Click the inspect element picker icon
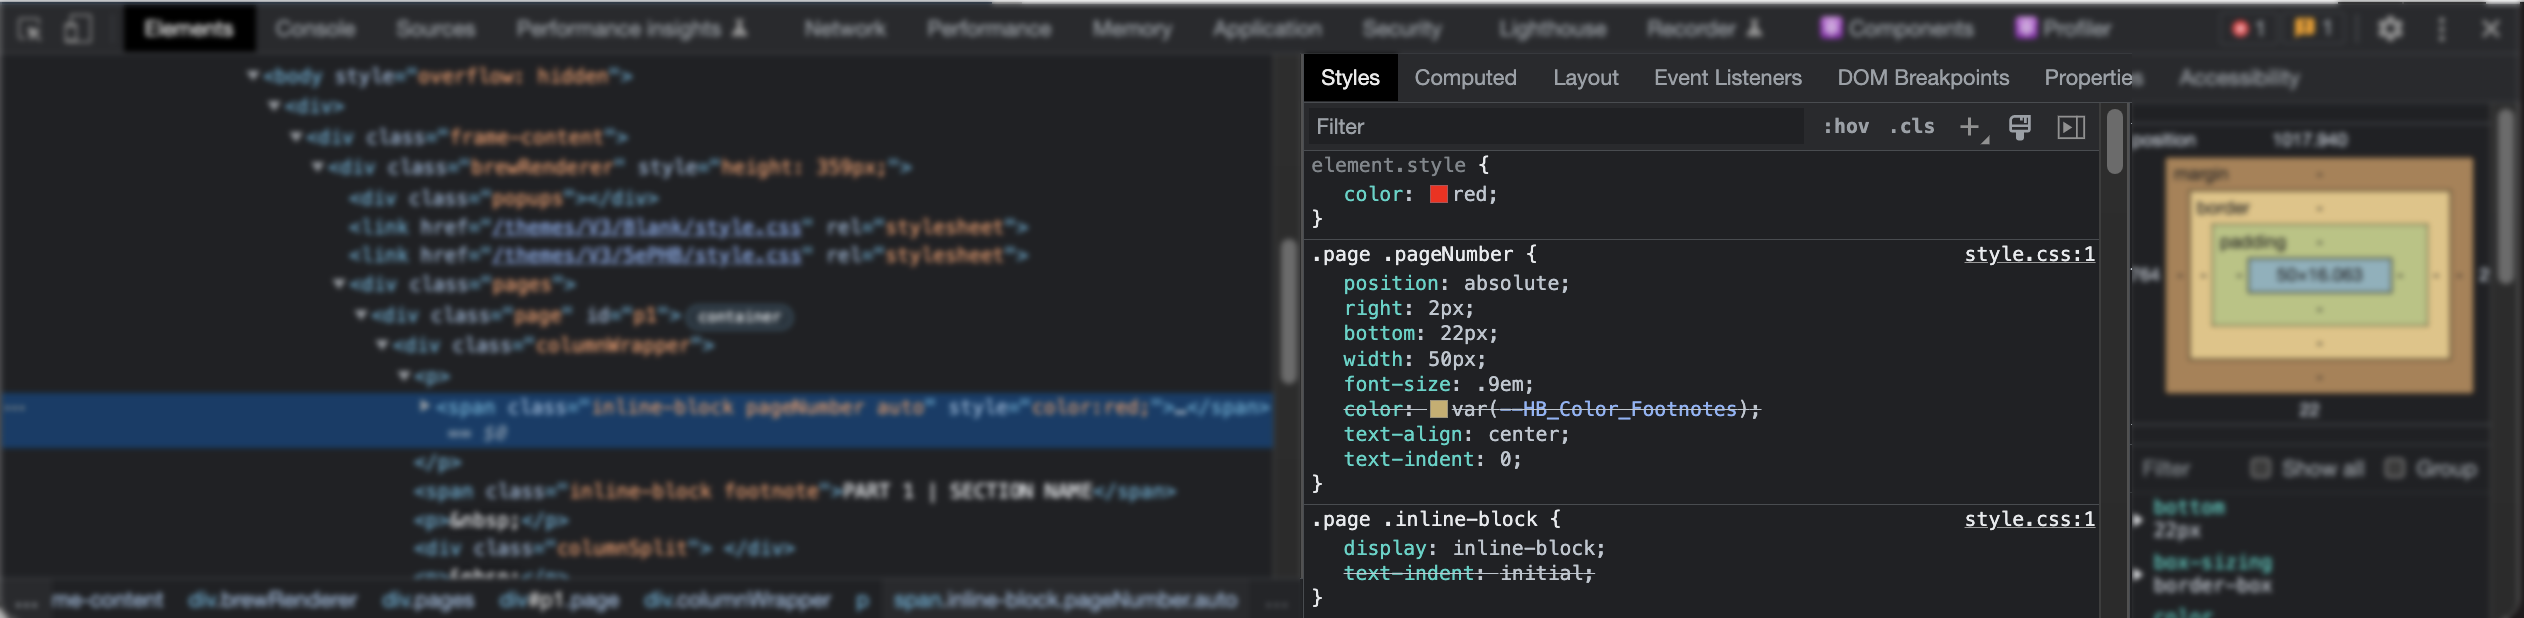 tap(30, 29)
